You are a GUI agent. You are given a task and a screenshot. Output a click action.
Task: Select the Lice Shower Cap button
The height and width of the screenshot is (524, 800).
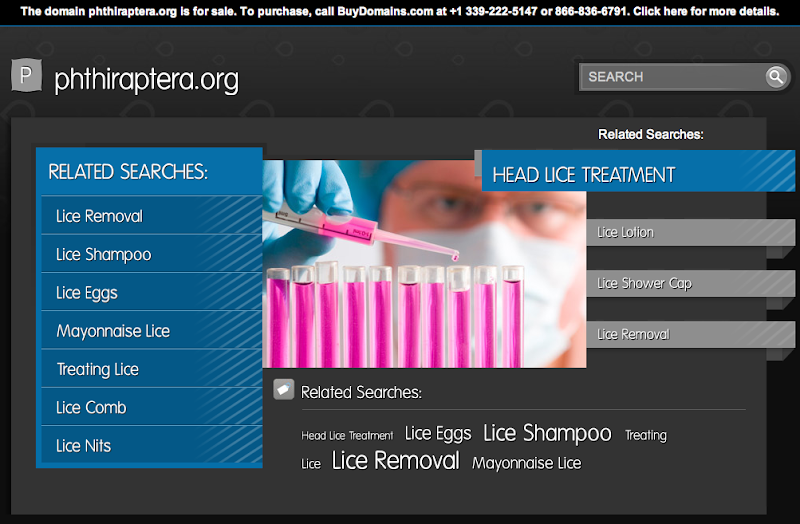(x=690, y=284)
